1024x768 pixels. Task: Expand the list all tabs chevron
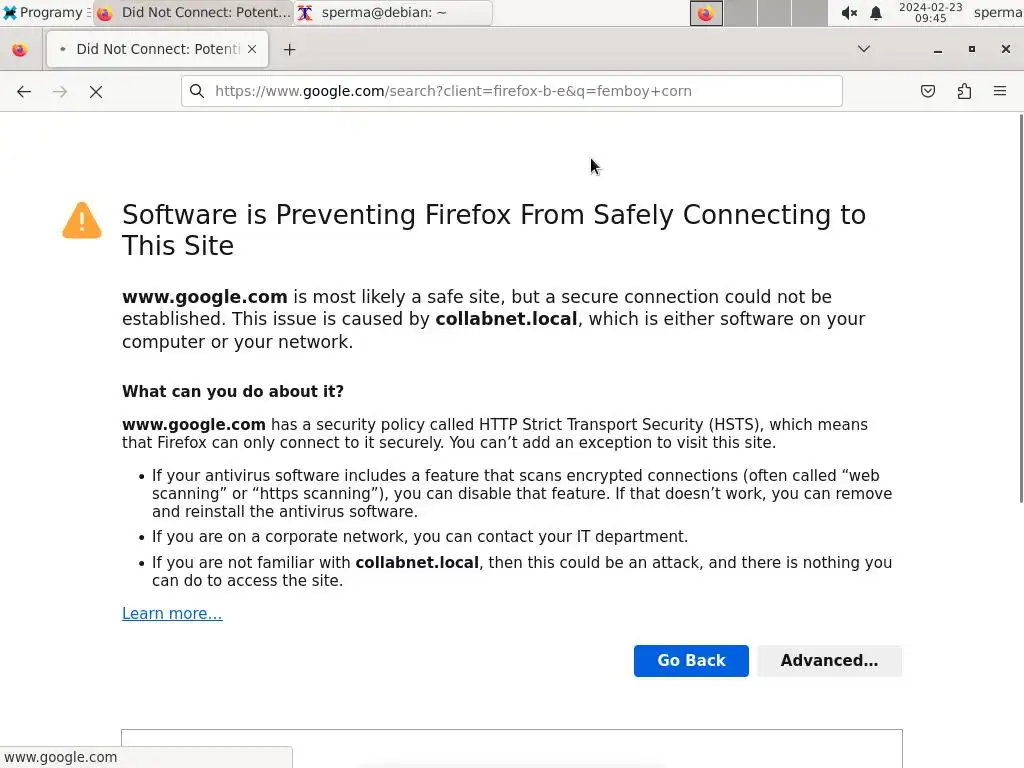864,49
